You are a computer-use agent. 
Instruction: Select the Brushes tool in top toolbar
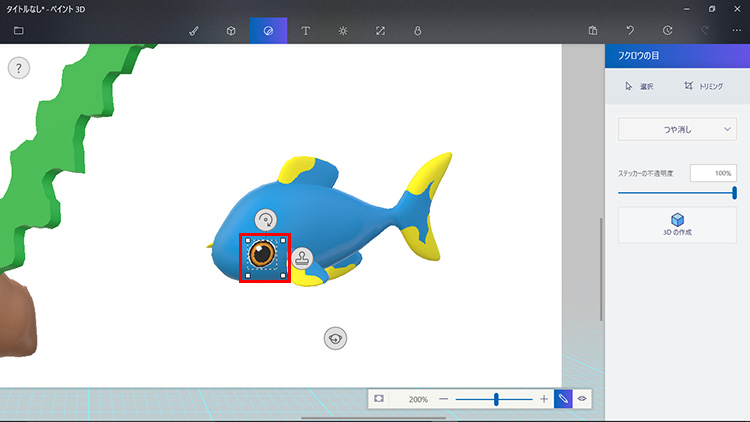pos(193,31)
